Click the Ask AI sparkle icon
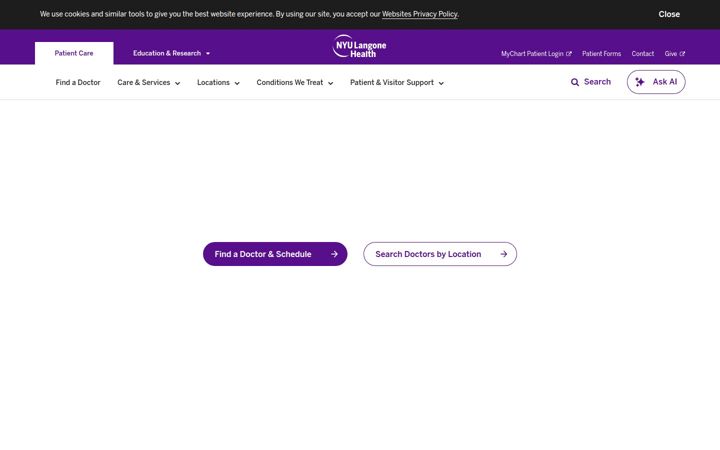 click(640, 82)
